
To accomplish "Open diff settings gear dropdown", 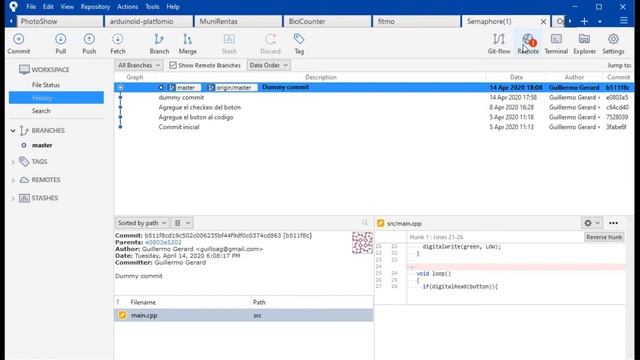I will (x=592, y=223).
